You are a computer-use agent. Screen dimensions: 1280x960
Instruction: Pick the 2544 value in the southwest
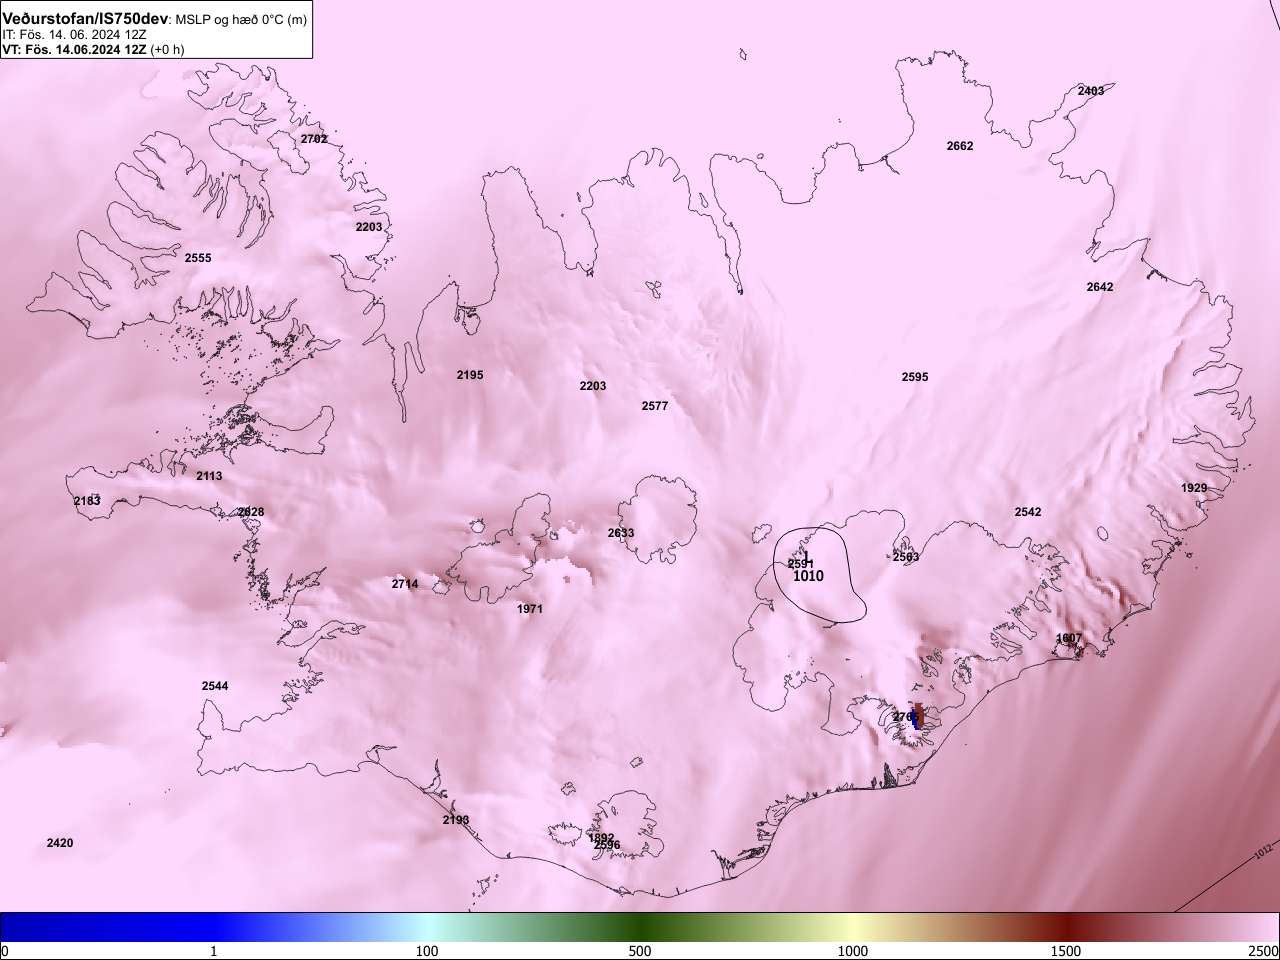click(x=215, y=686)
